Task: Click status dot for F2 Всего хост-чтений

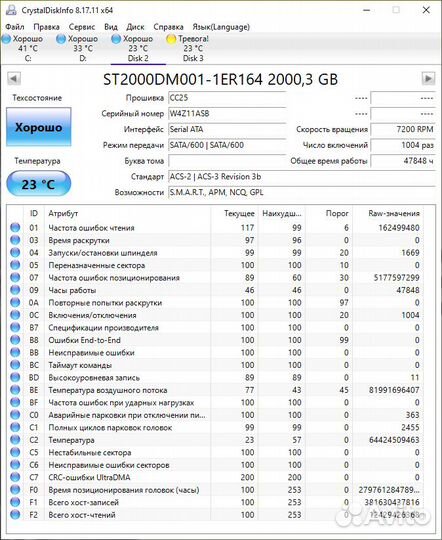Action: (x=15, y=515)
